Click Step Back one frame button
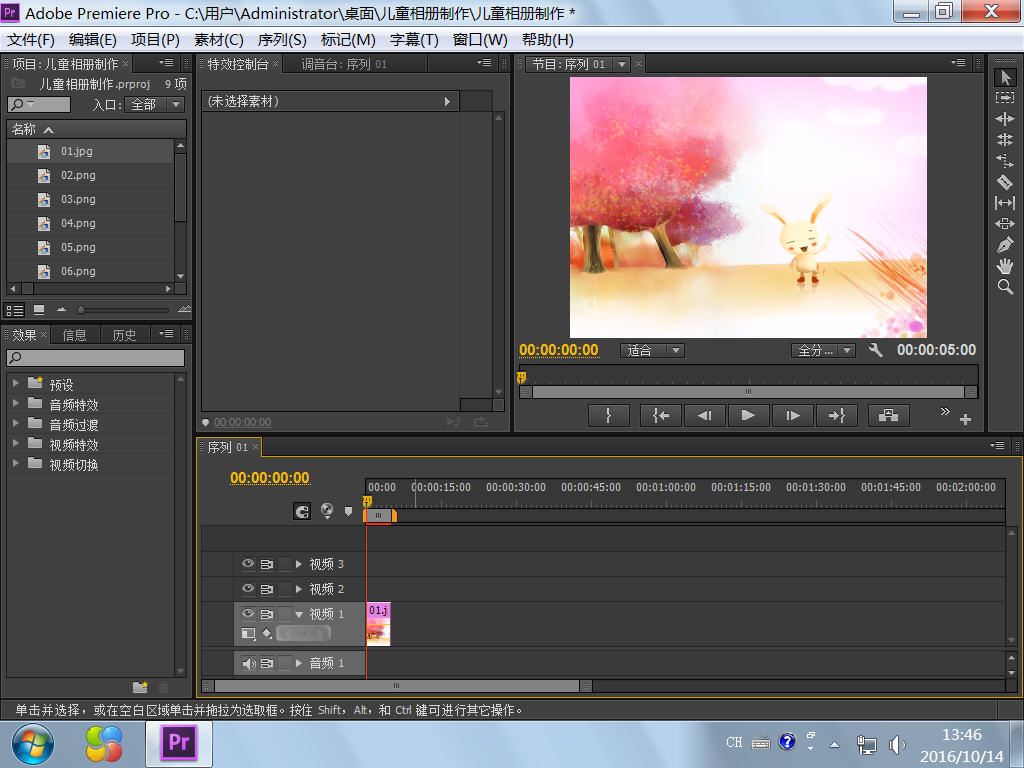 (704, 415)
